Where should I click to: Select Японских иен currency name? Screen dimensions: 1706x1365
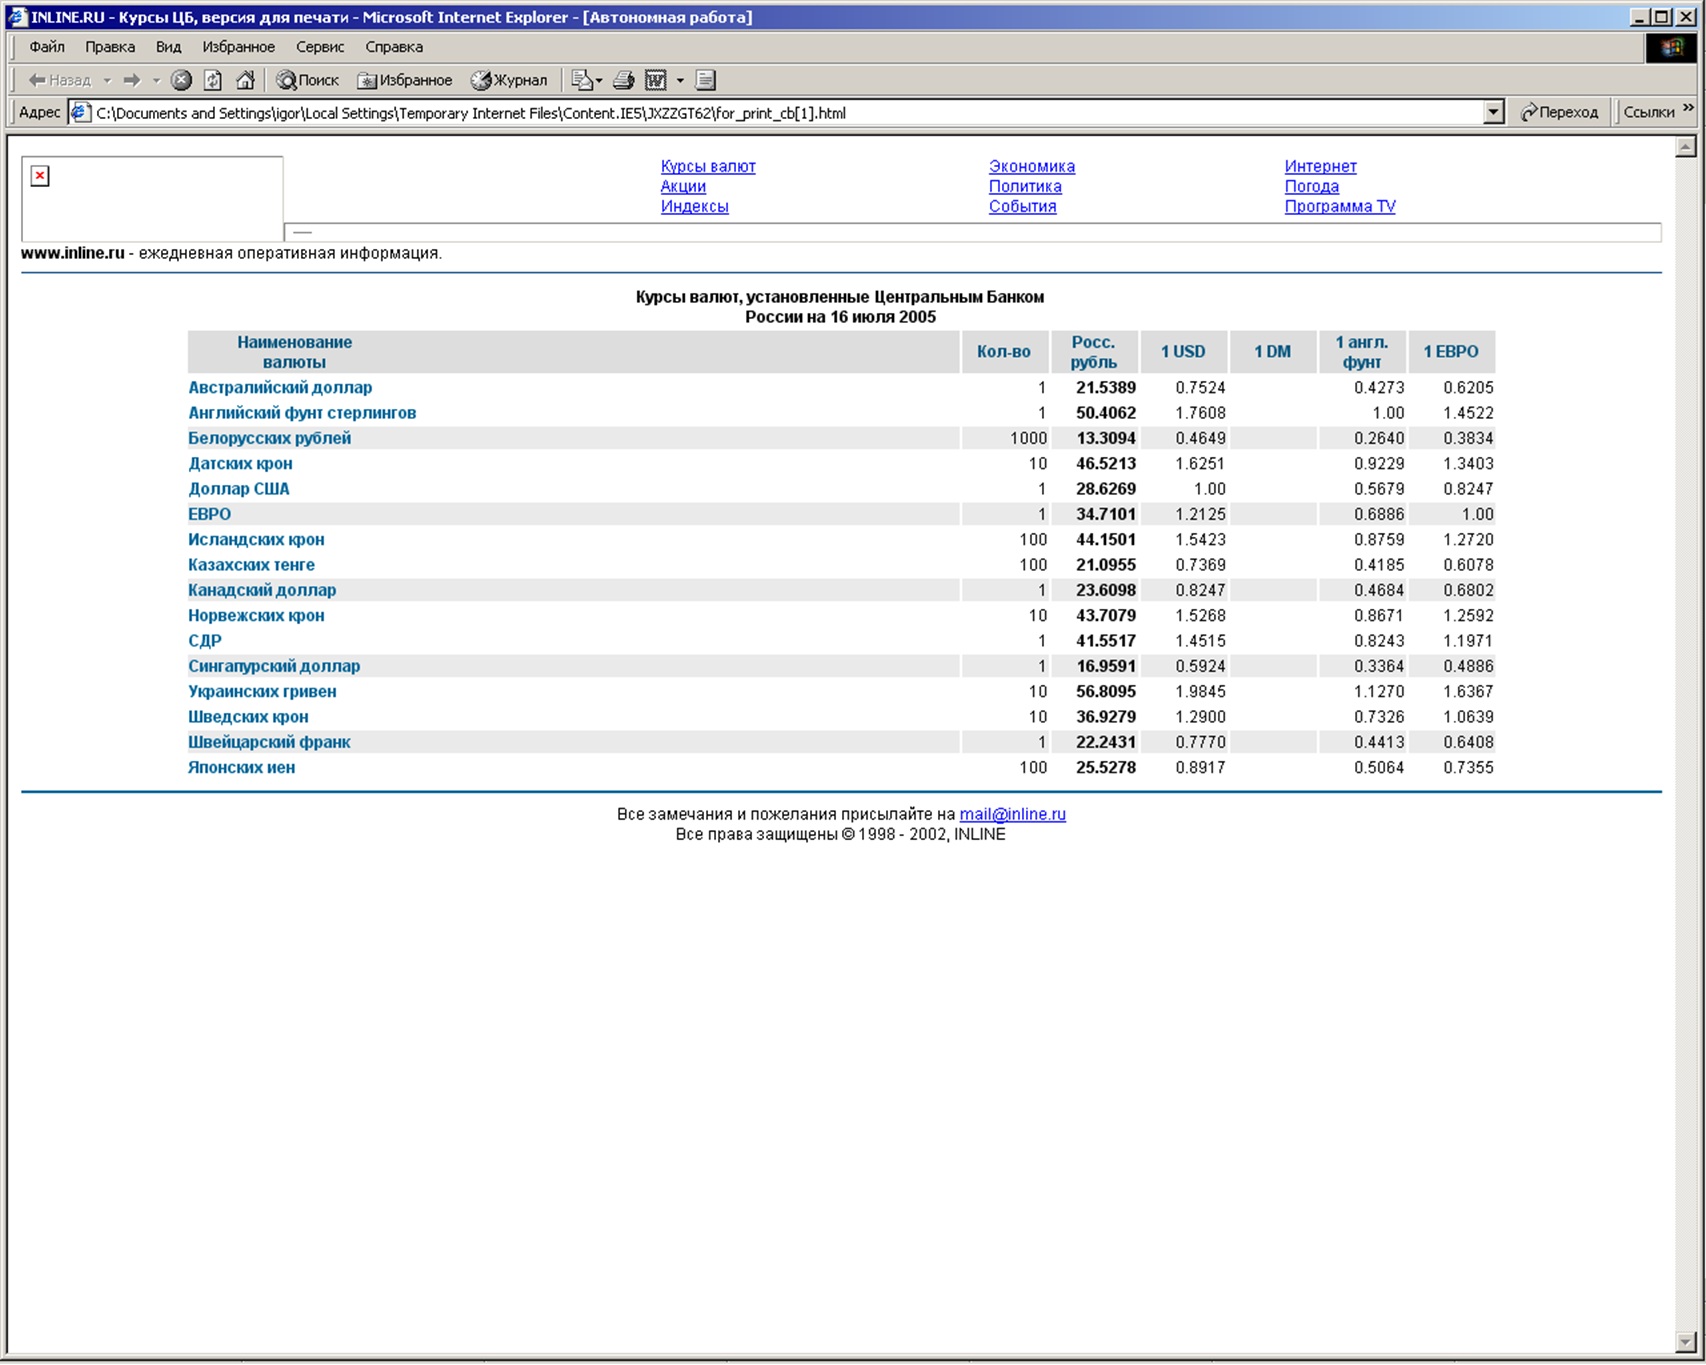241,768
